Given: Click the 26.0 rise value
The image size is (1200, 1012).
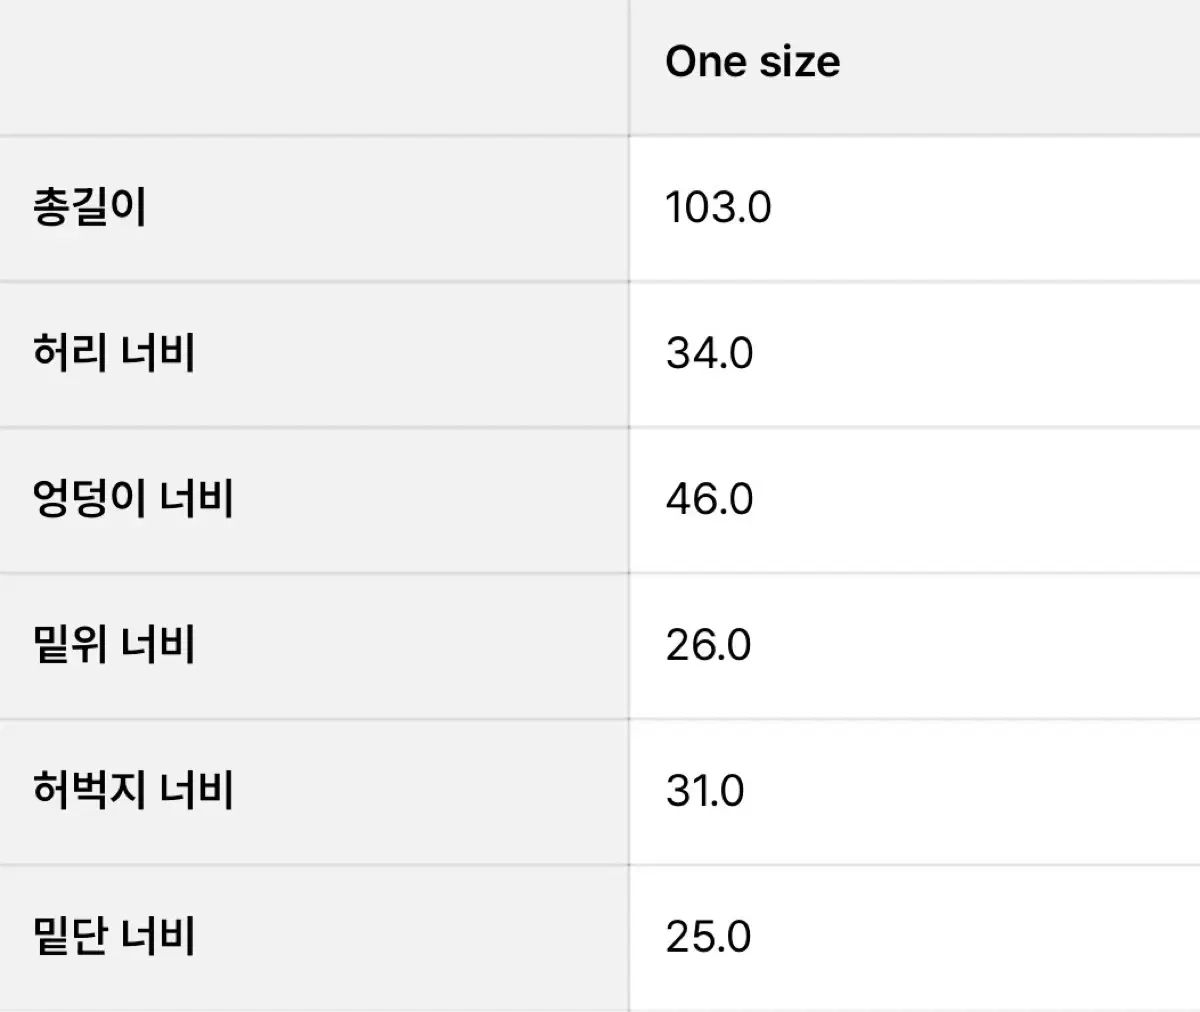Looking at the screenshot, I should pos(708,646).
